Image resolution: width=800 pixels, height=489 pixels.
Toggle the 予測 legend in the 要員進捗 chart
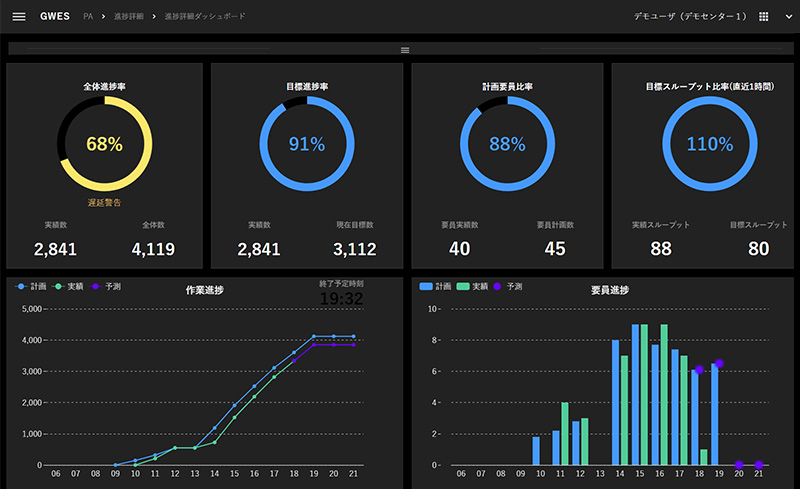click(508, 286)
